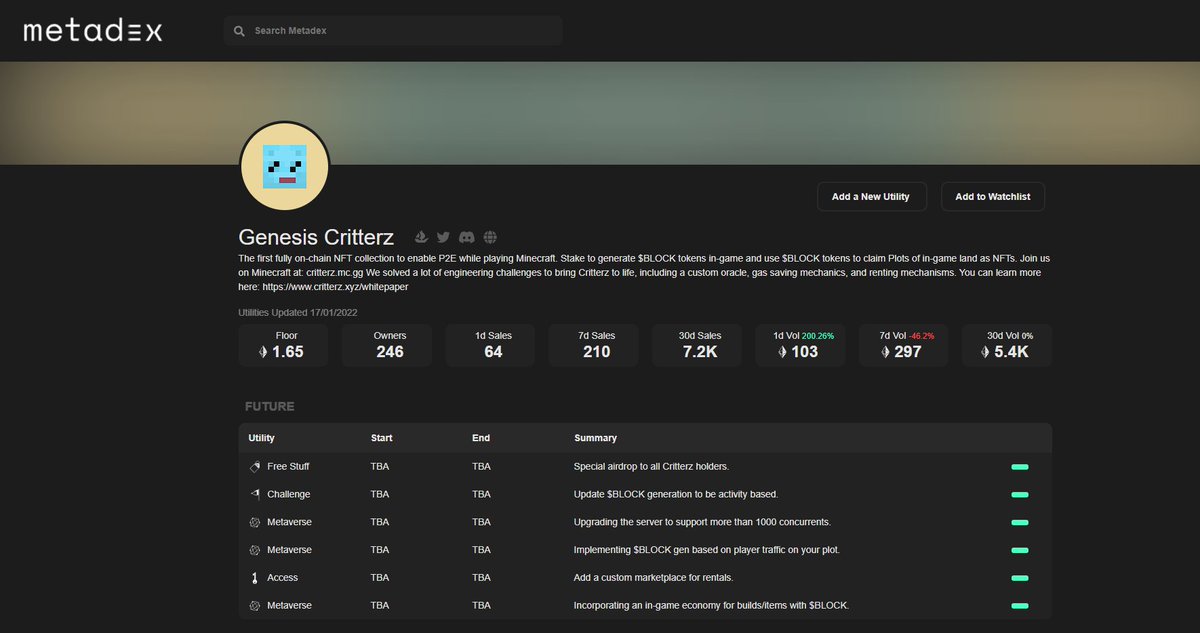
Task: Click the 1d Vol Ethereum icon
Action: [781, 352]
